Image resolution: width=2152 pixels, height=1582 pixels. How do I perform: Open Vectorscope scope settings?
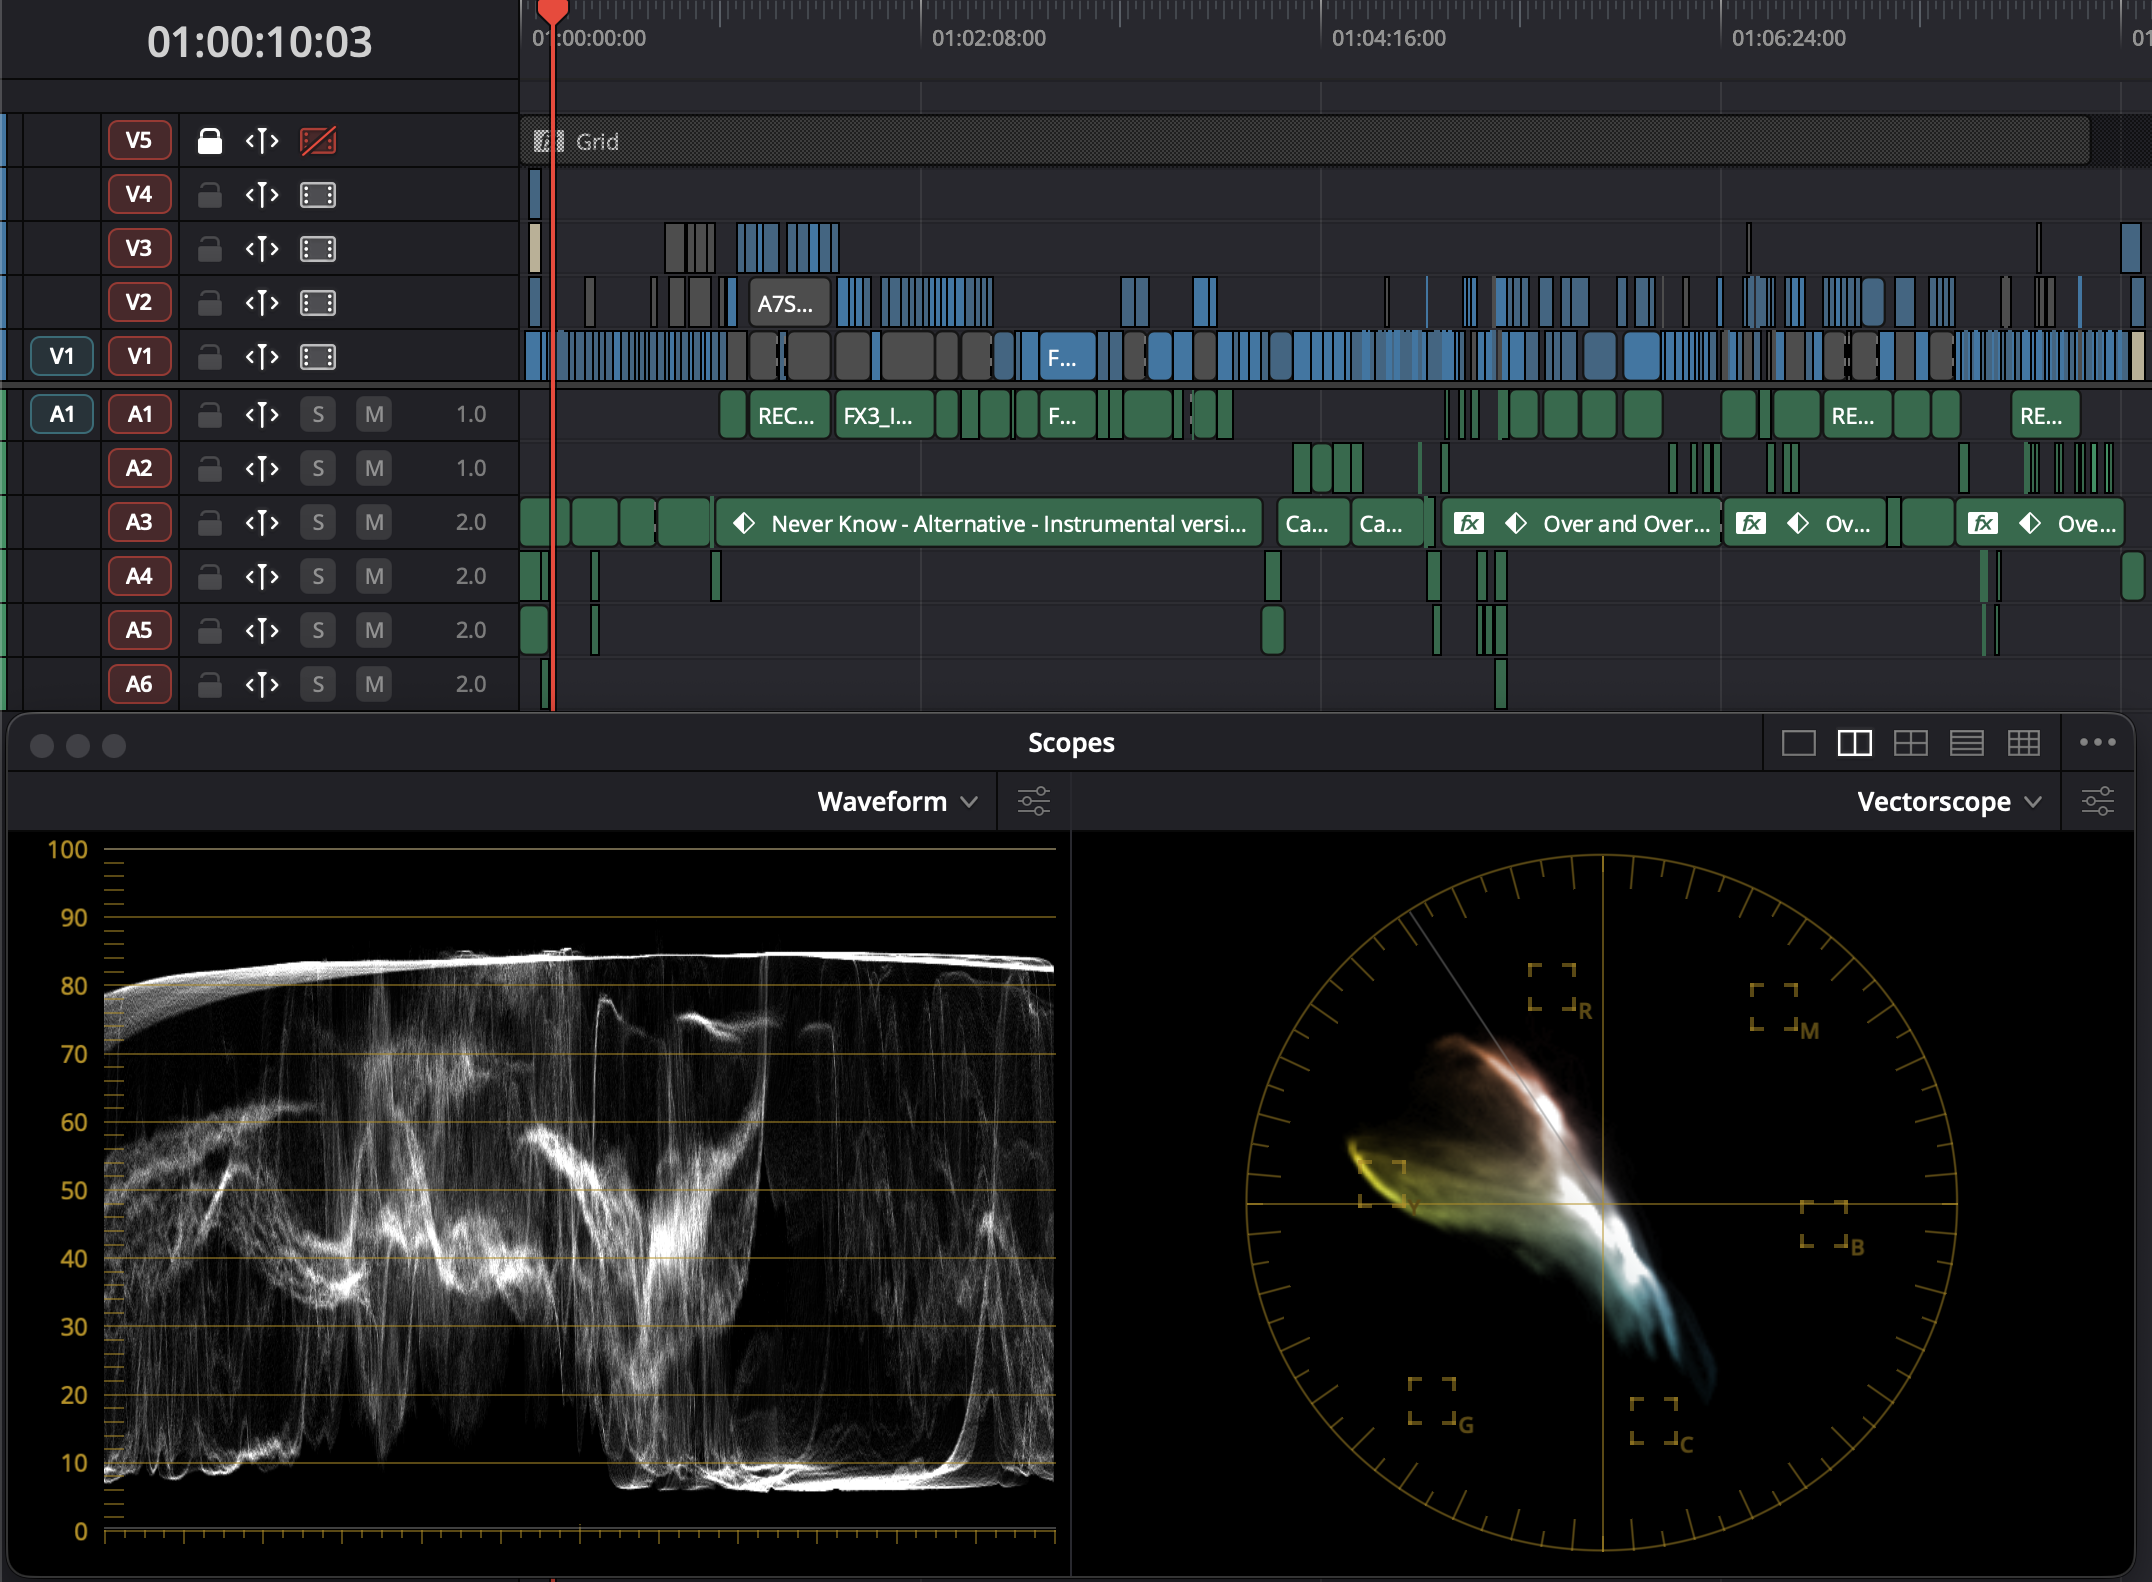click(x=2098, y=802)
